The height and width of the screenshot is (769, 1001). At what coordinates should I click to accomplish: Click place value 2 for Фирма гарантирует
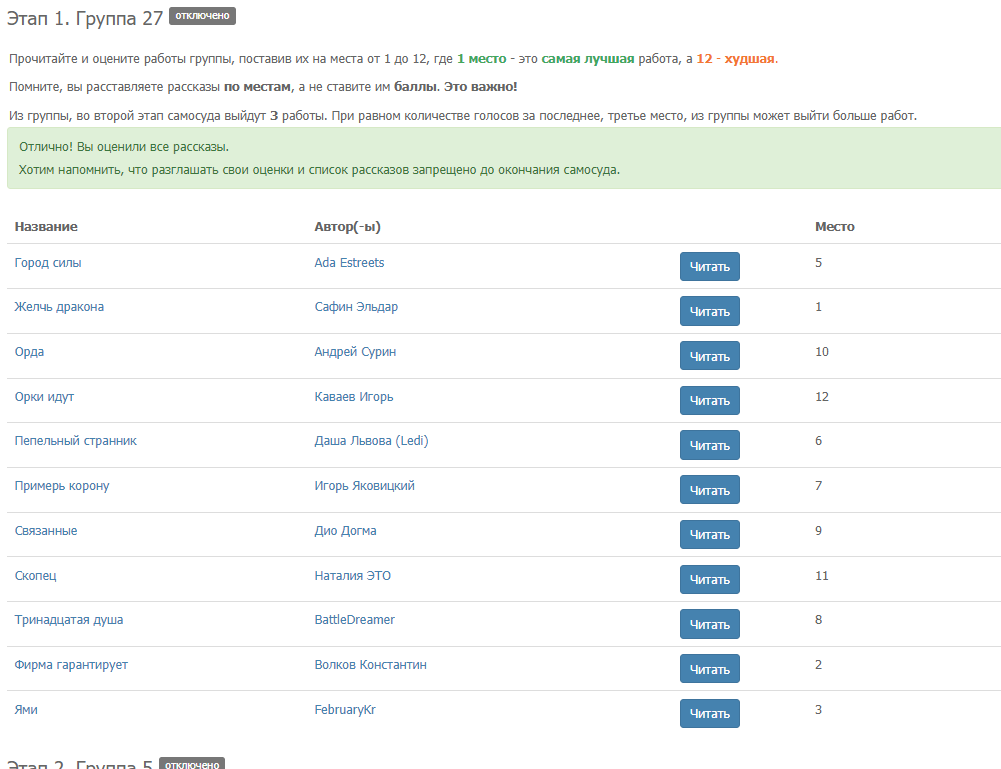coord(818,665)
